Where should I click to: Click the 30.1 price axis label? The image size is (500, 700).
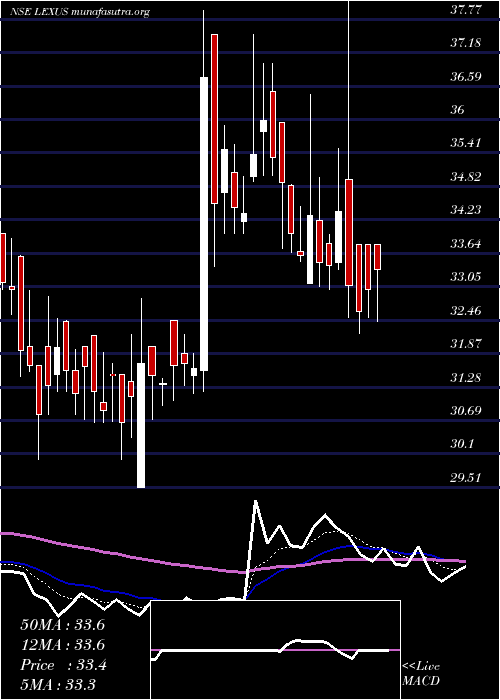pyautogui.click(x=462, y=444)
